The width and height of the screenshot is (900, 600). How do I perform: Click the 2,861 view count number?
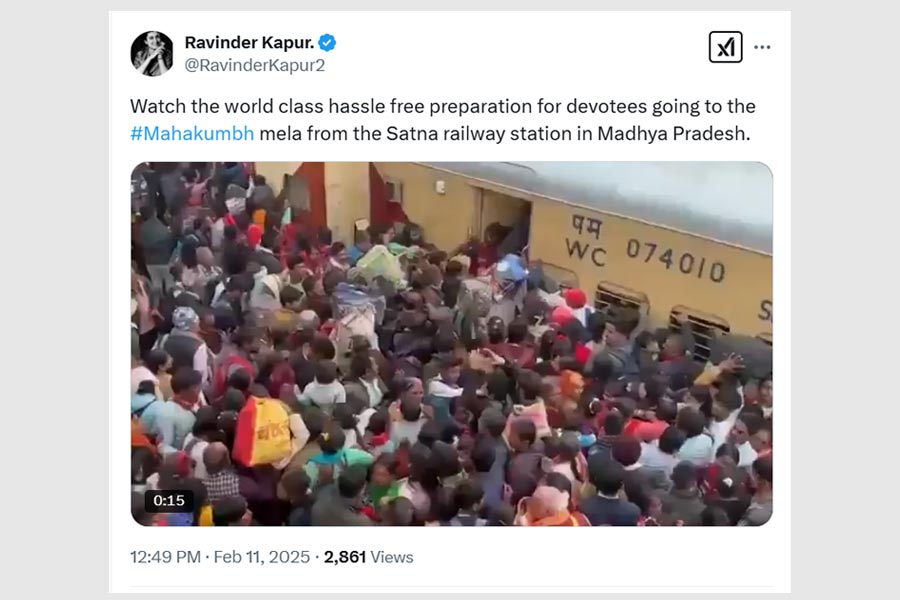pos(345,557)
